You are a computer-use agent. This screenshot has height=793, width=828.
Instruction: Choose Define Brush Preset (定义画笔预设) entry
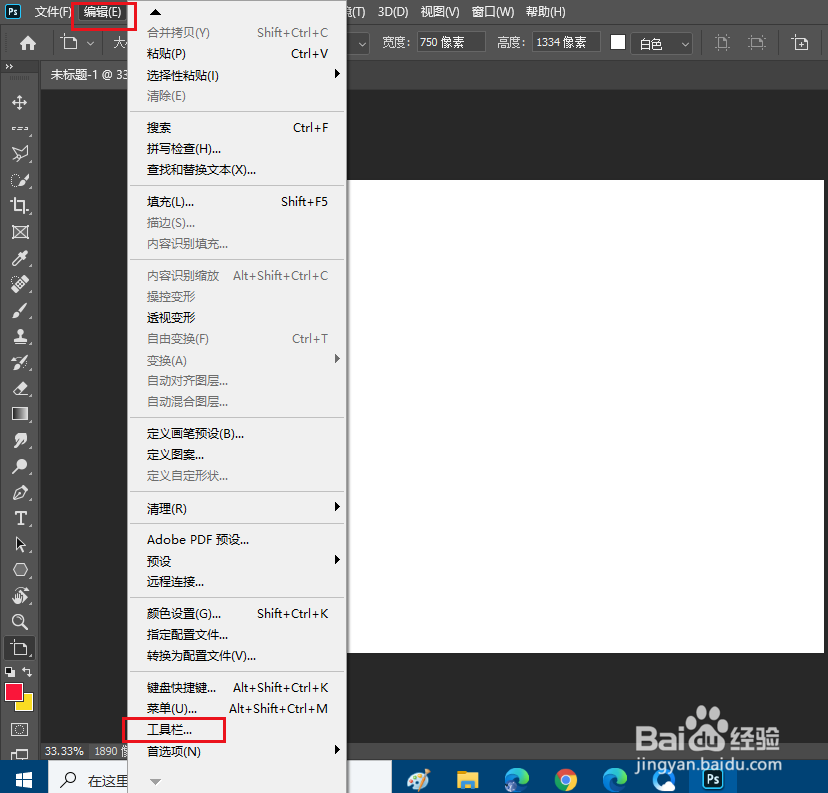238,434
